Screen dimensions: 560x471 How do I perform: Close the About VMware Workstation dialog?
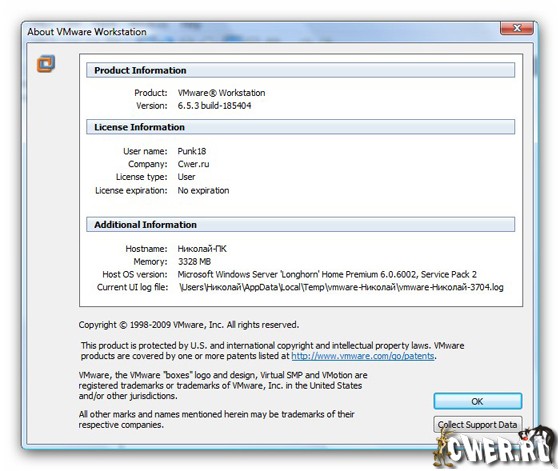[517, 28]
